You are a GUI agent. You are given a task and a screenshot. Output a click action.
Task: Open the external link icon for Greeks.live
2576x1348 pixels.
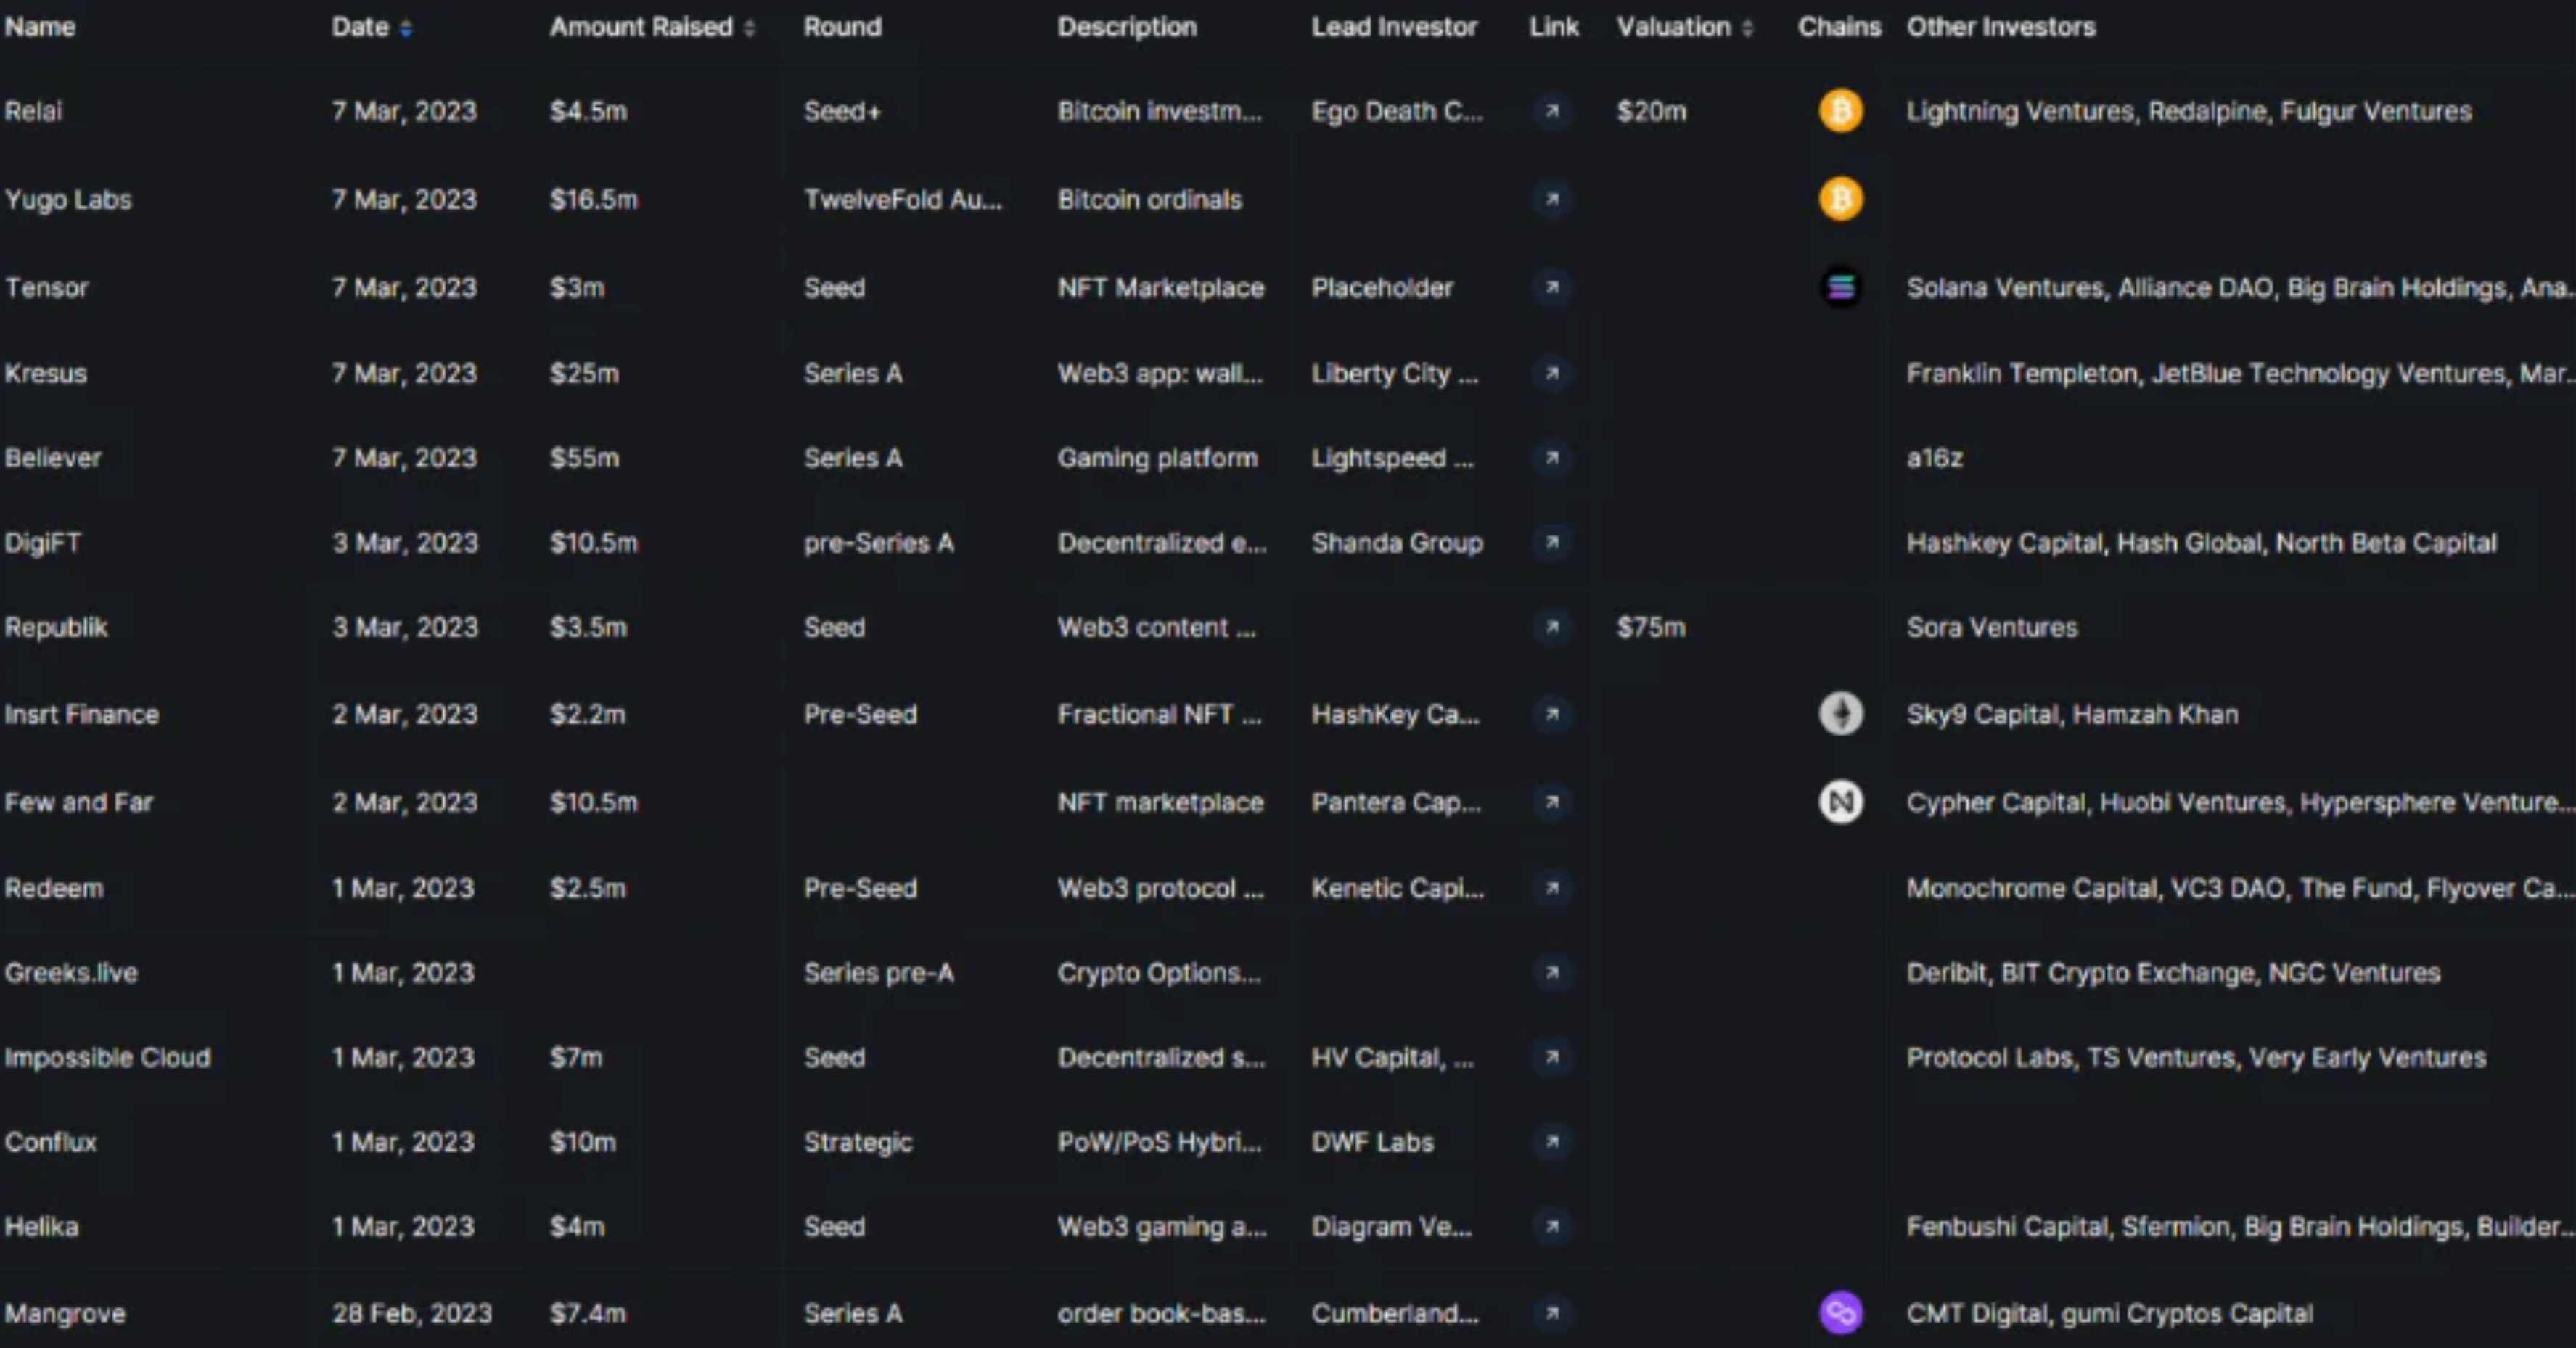tap(1552, 972)
